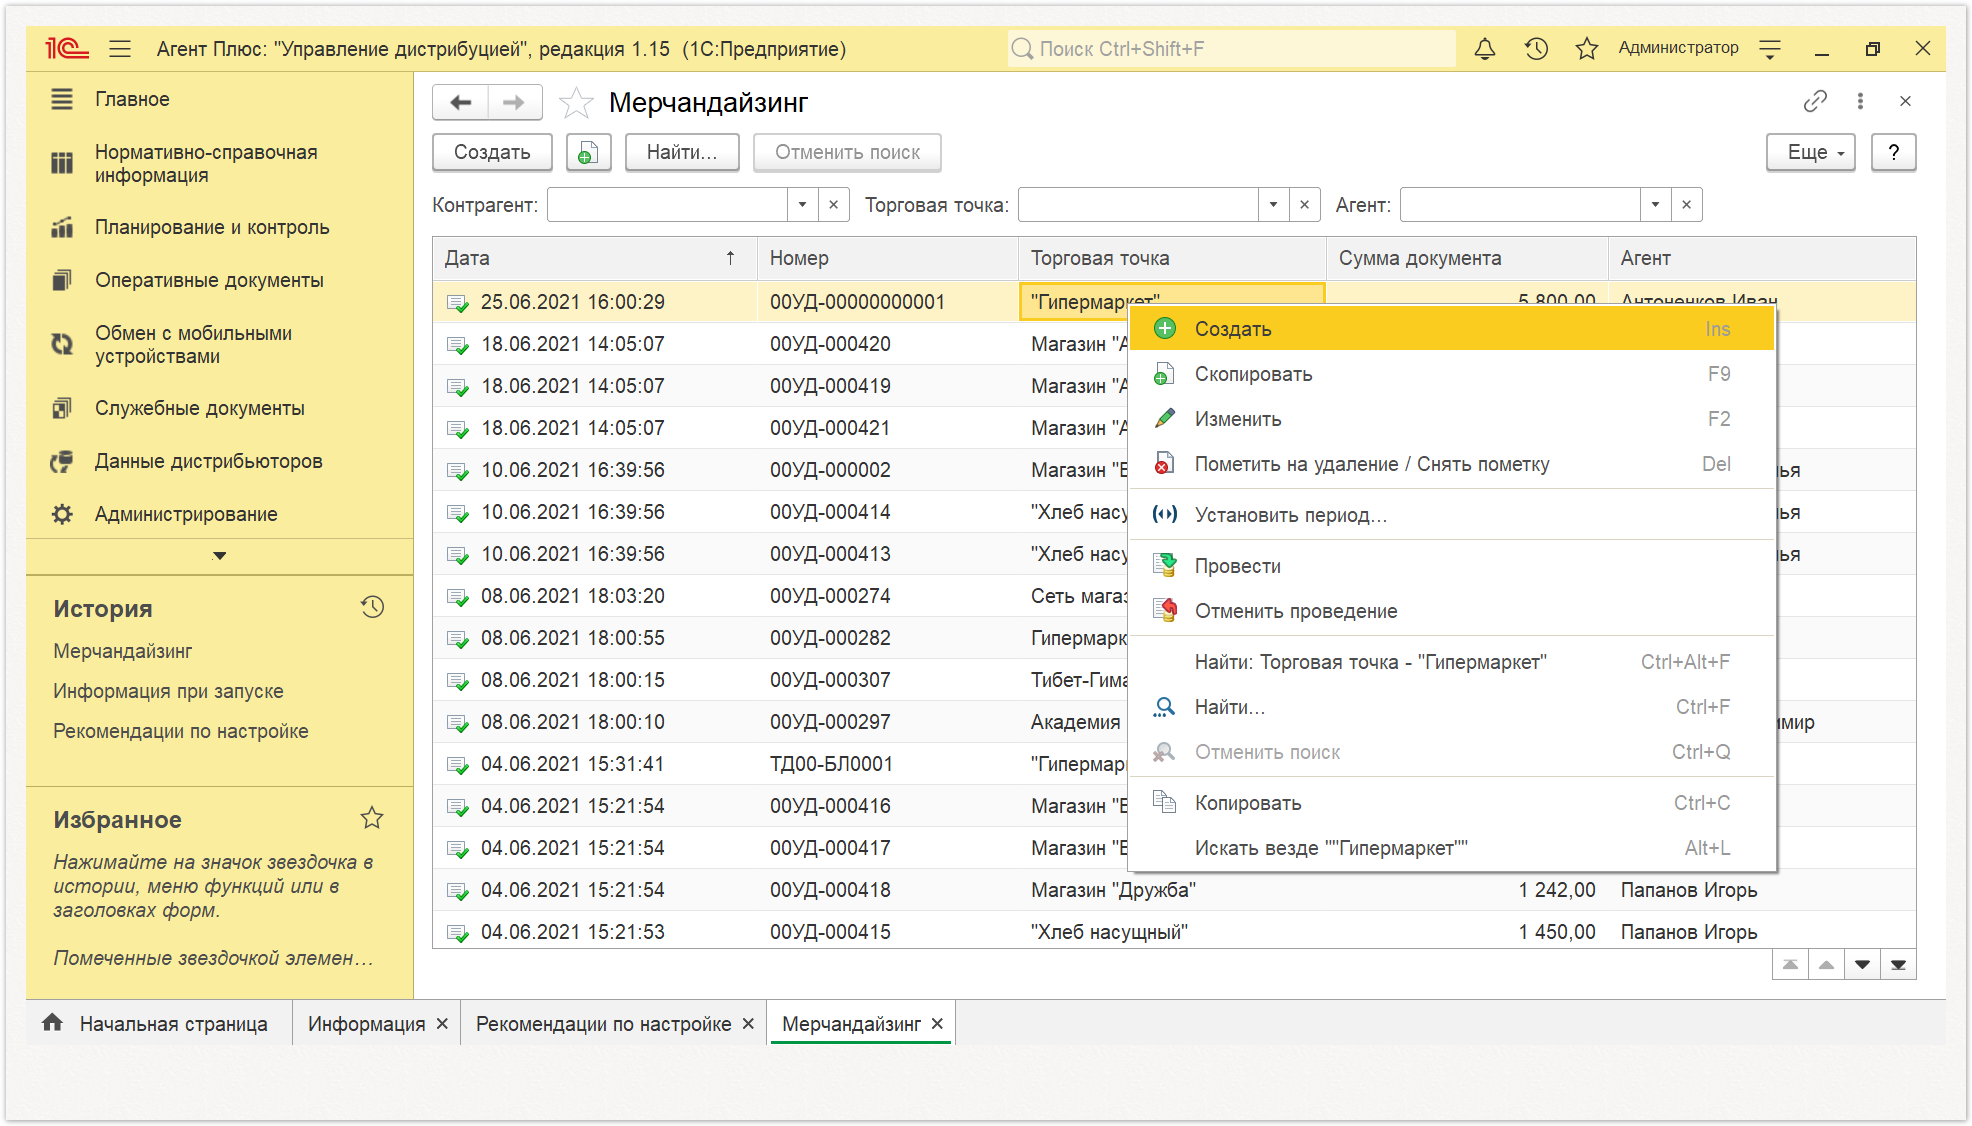Click history icon in the История panel

tap(372, 607)
